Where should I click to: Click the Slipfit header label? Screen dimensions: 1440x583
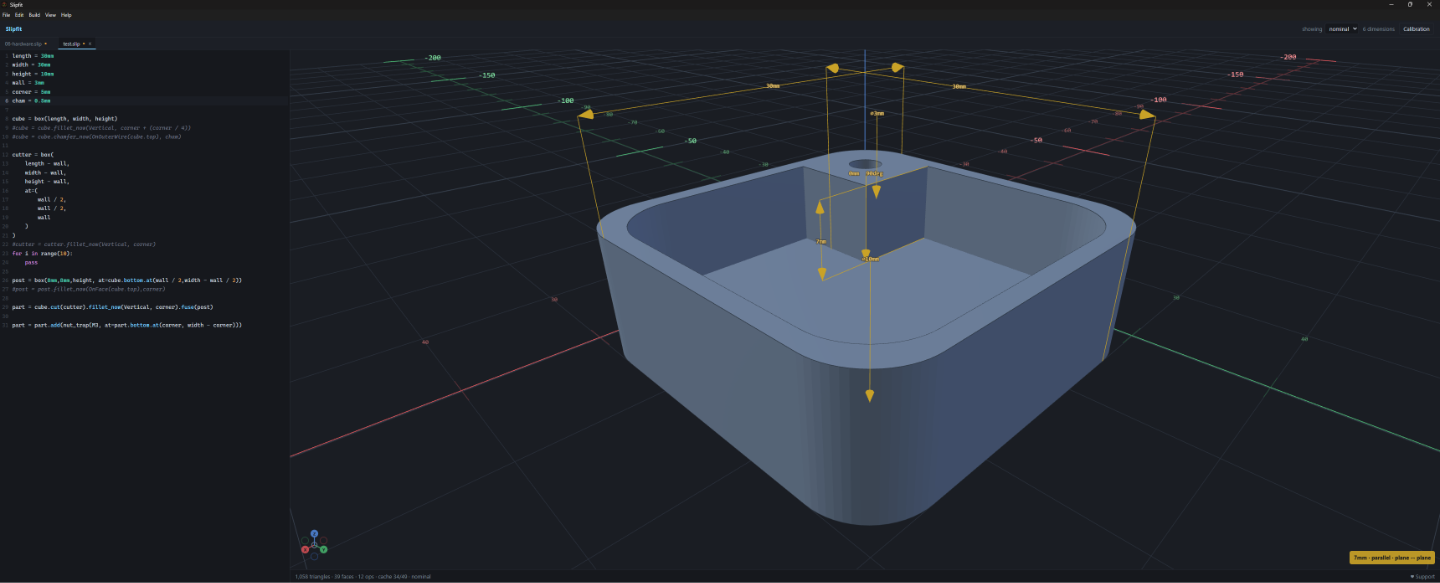(x=14, y=29)
